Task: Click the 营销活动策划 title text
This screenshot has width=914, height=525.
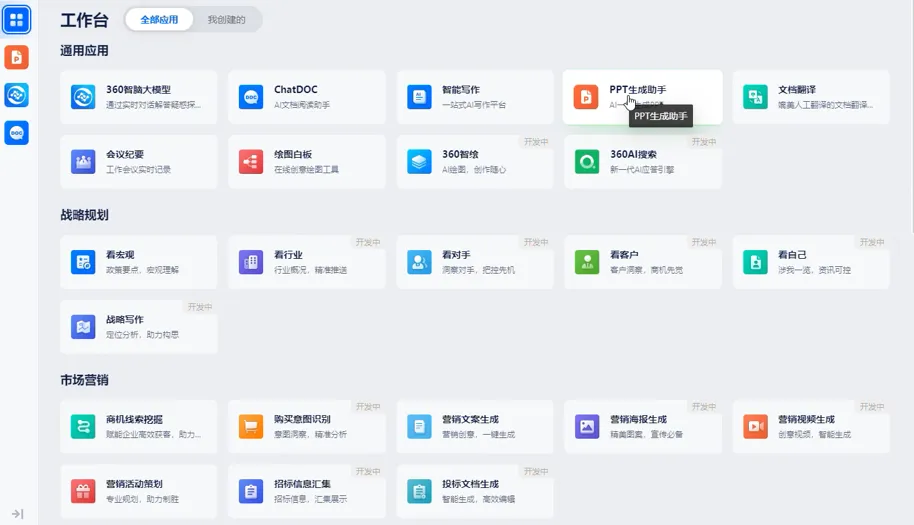Action: point(134,484)
